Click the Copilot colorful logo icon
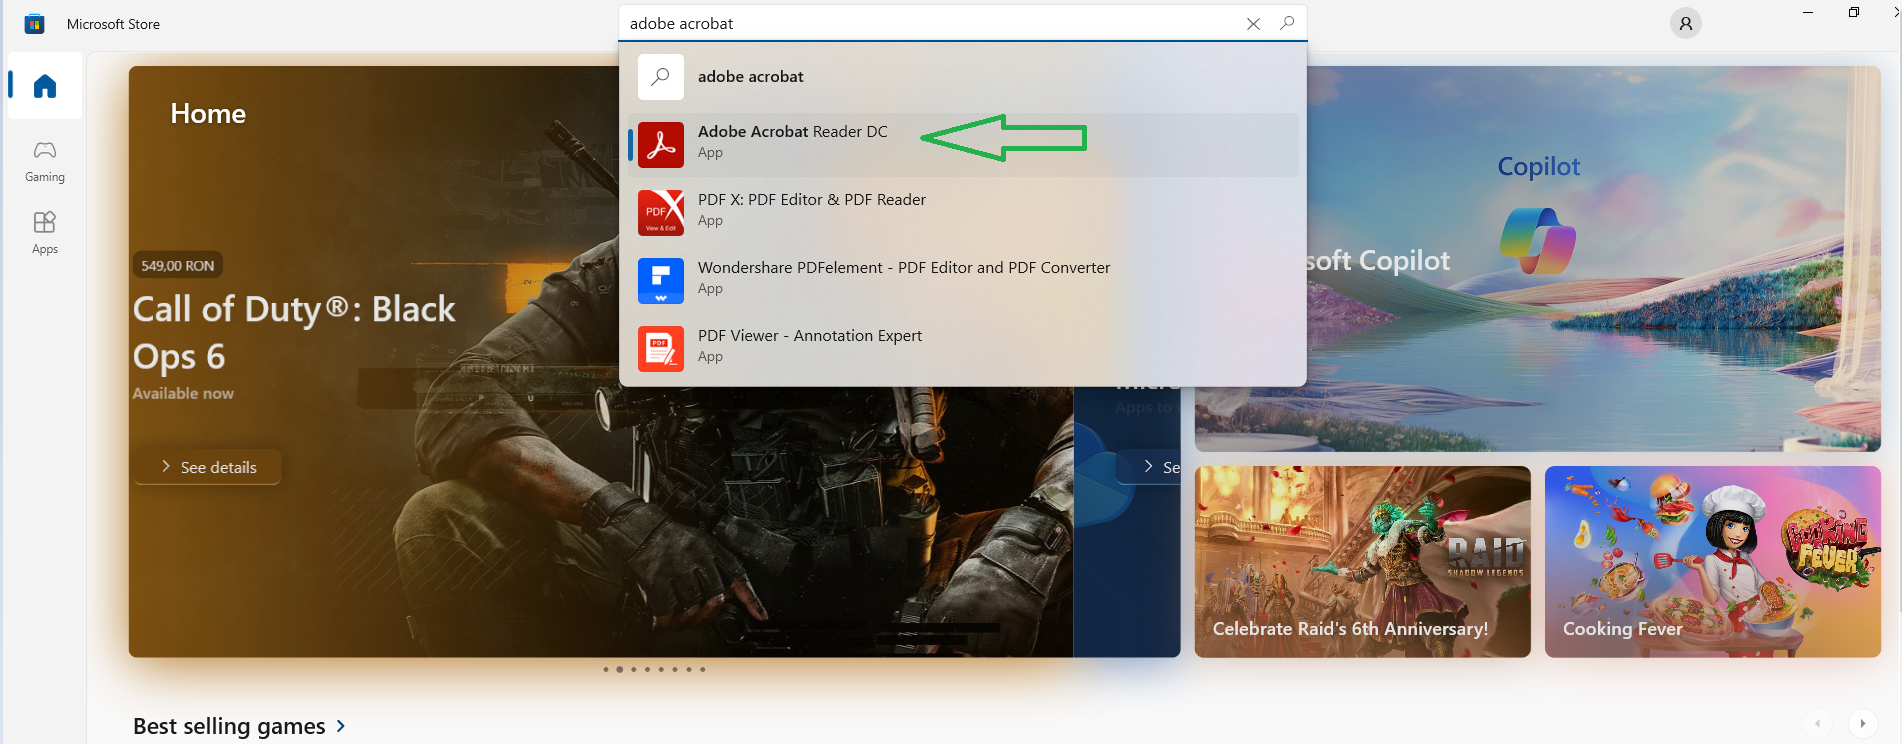Viewport: 1902px width, 744px height. 1538,241
